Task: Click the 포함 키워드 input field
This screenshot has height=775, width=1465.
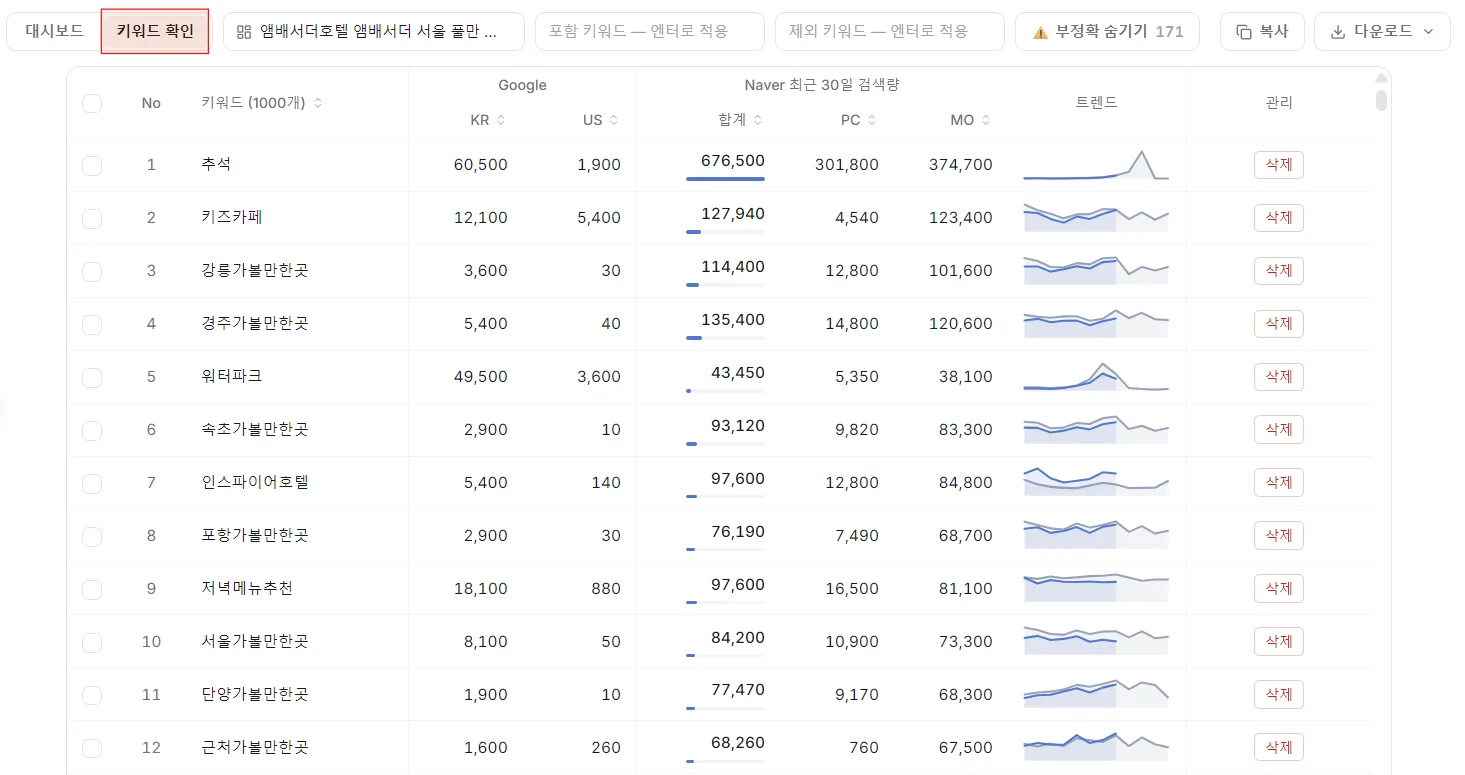Action: pos(650,32)
